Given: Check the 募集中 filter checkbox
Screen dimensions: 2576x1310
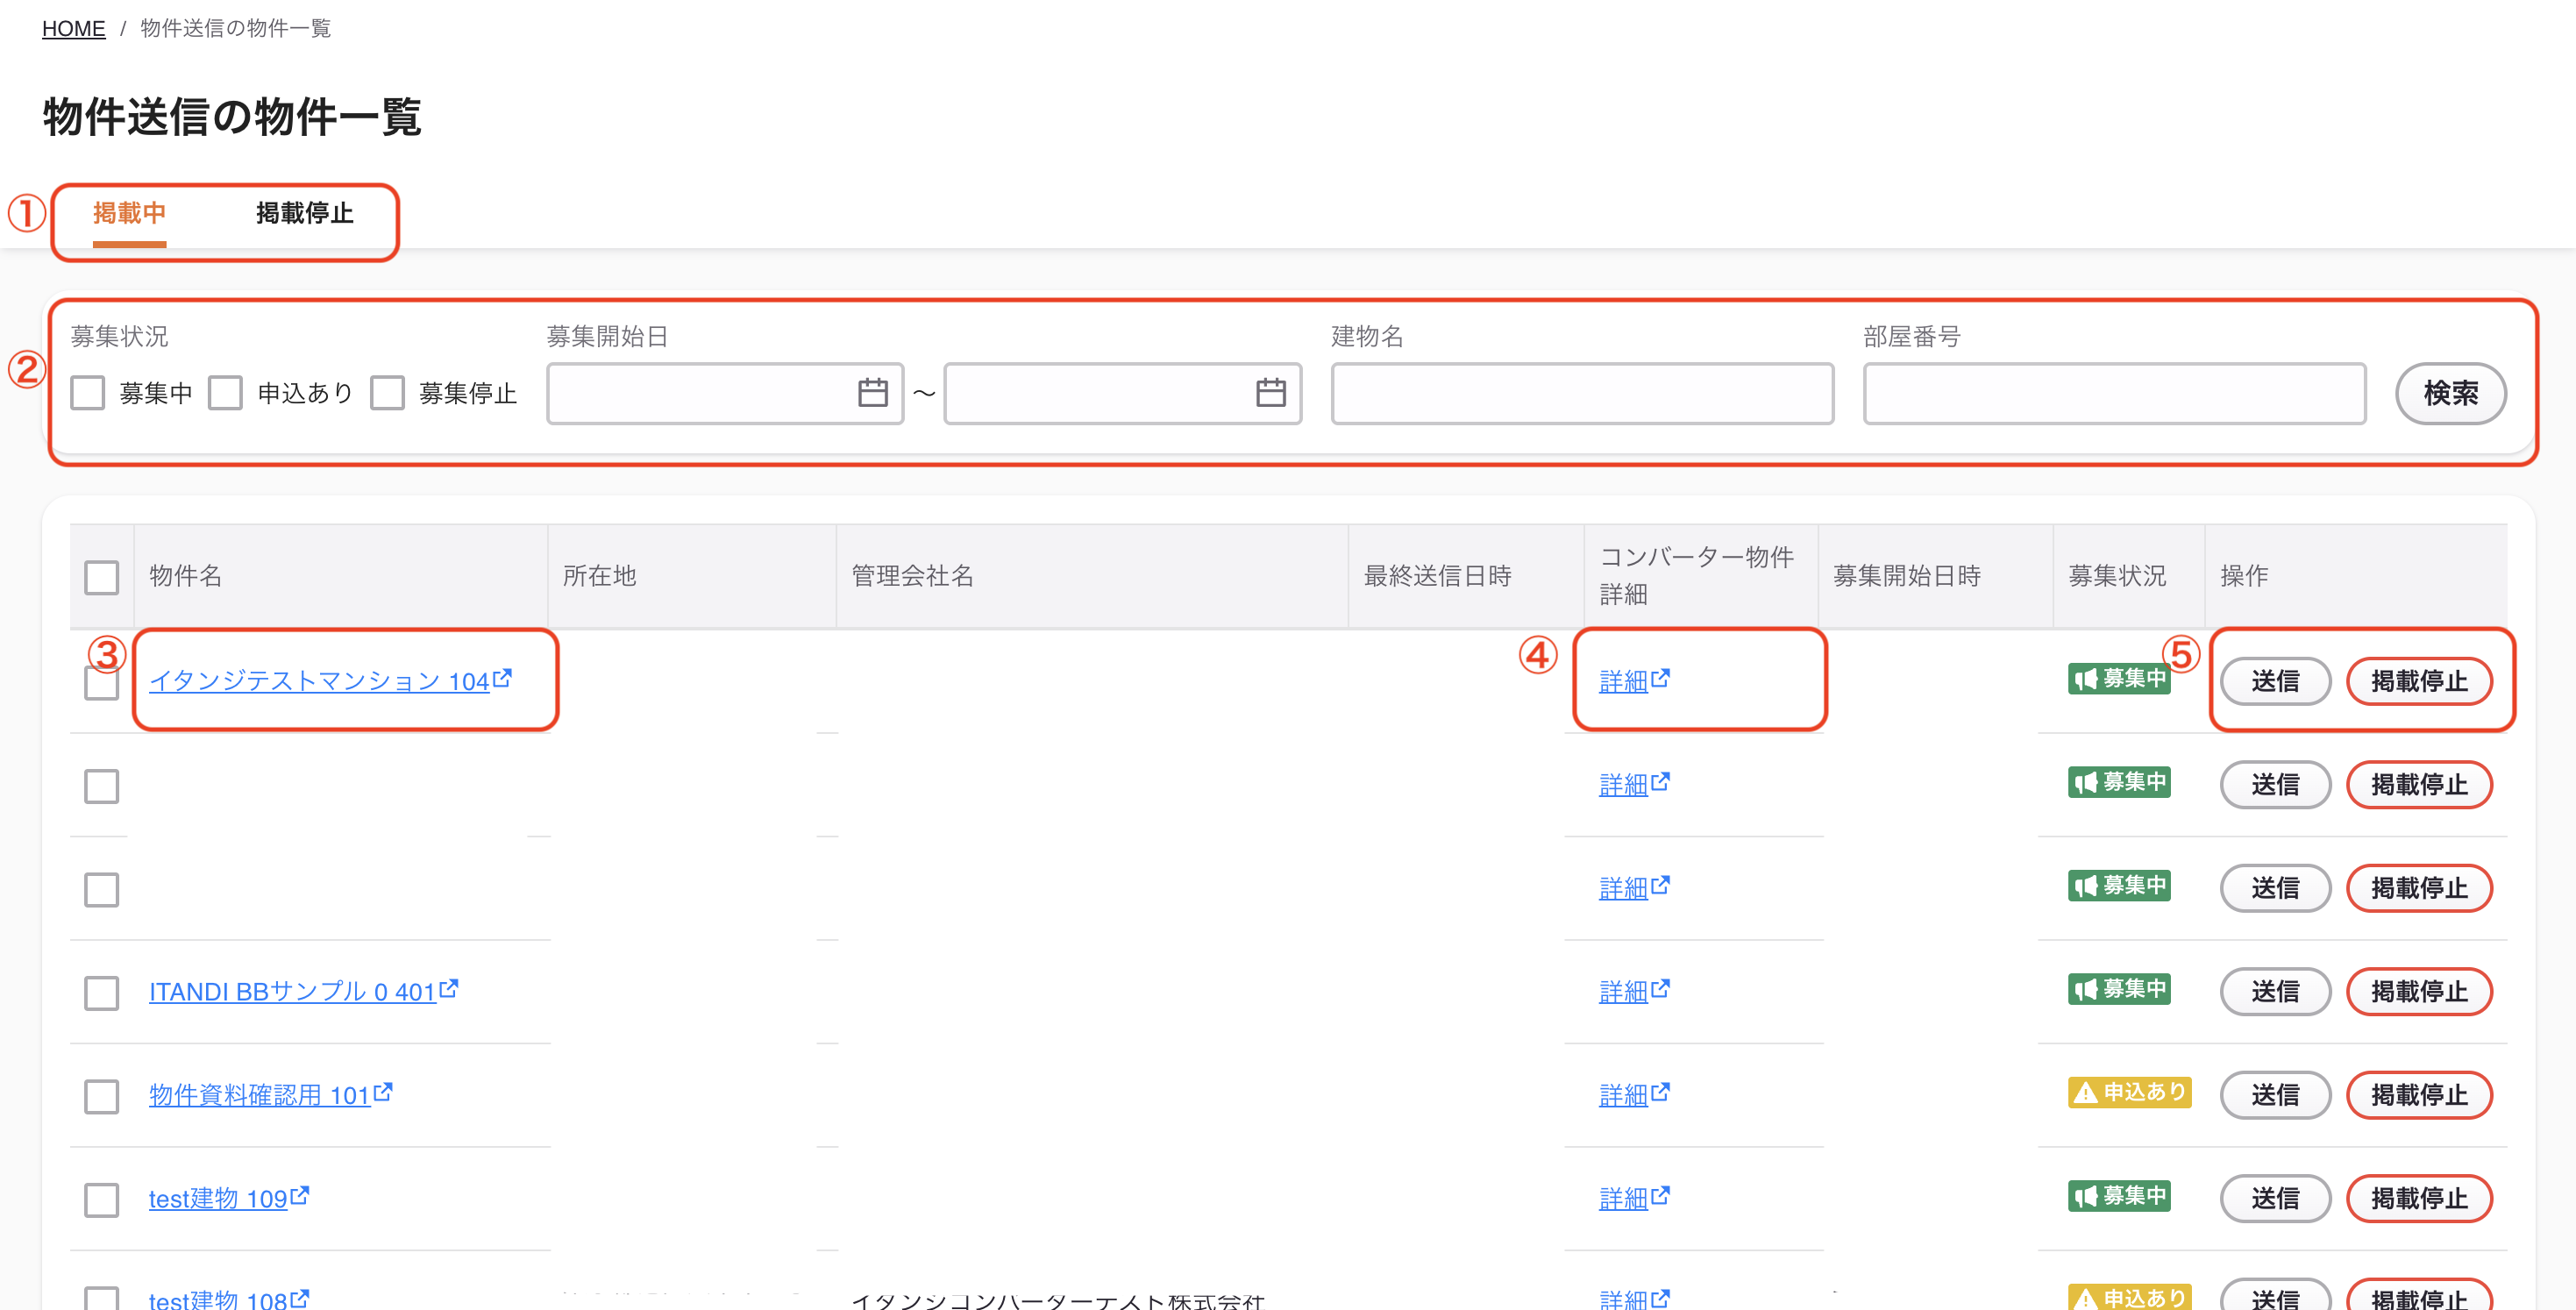Looking at the screenshot, I should (x=88, y=393).
